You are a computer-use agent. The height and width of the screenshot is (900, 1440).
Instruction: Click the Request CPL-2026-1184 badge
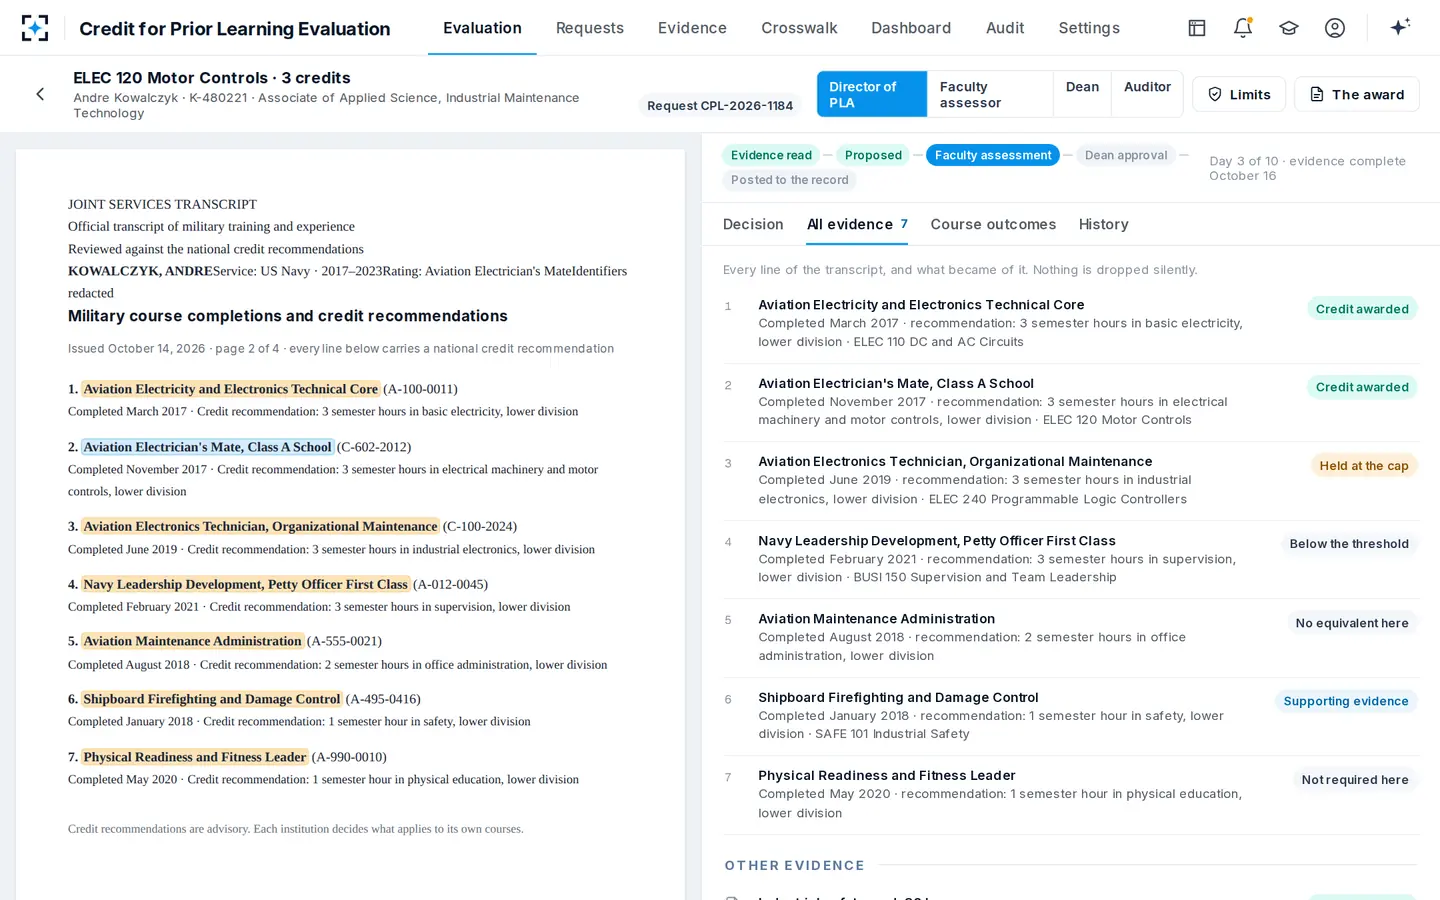point(720,105)
